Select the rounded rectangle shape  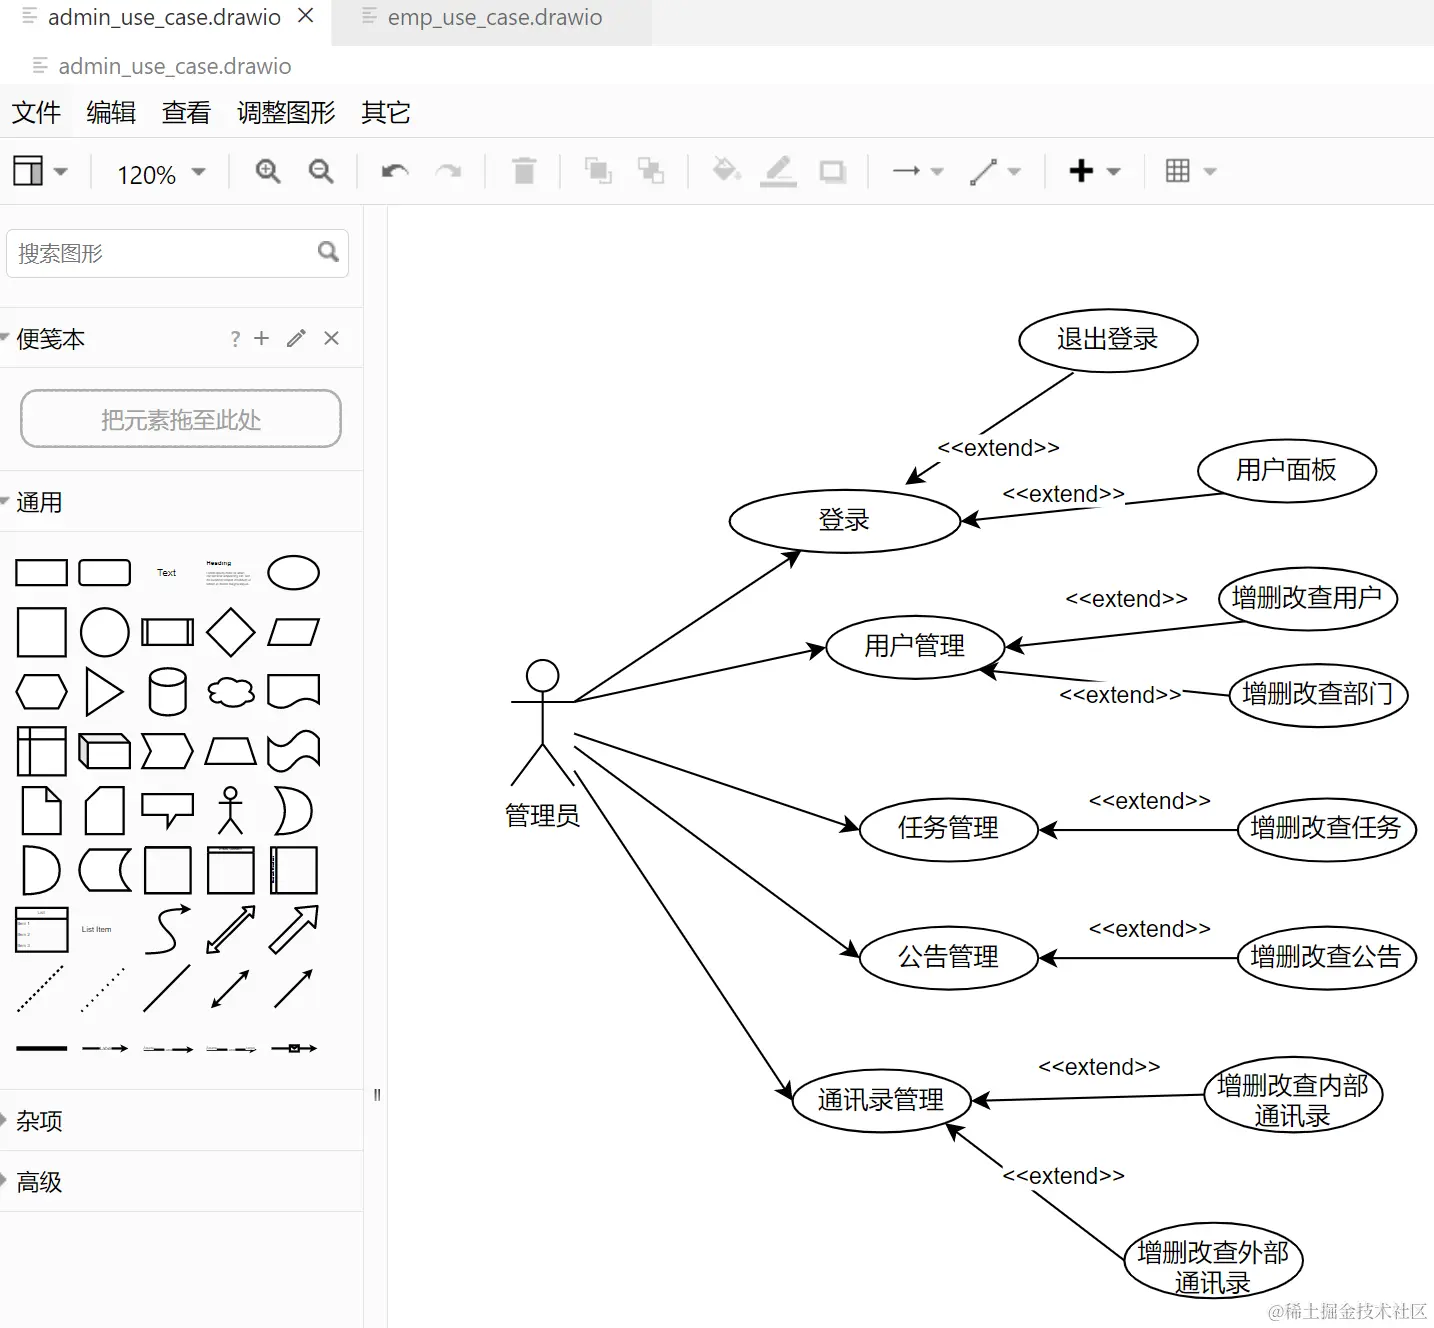coord(105,573)
